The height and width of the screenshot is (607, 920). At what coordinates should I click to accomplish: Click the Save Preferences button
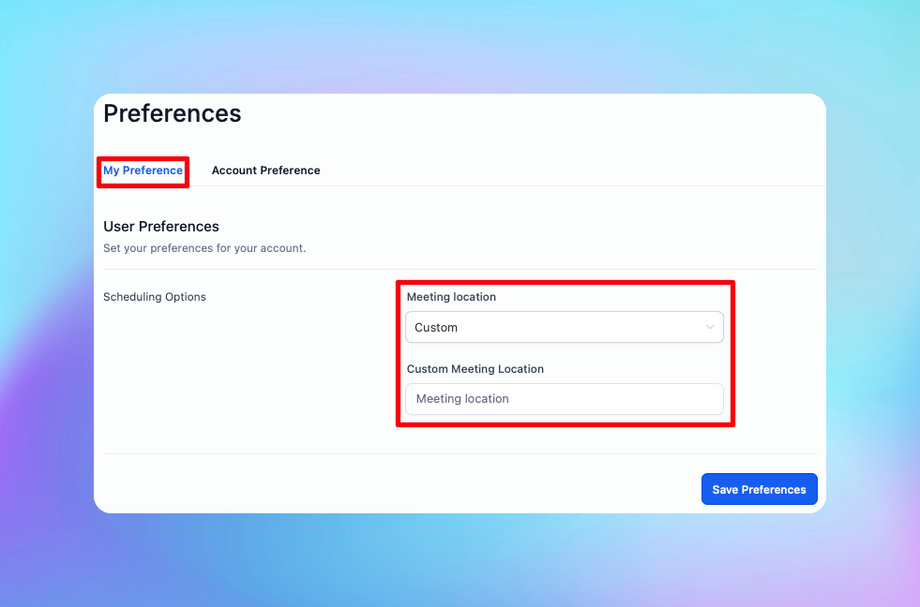tap(759, 489)
